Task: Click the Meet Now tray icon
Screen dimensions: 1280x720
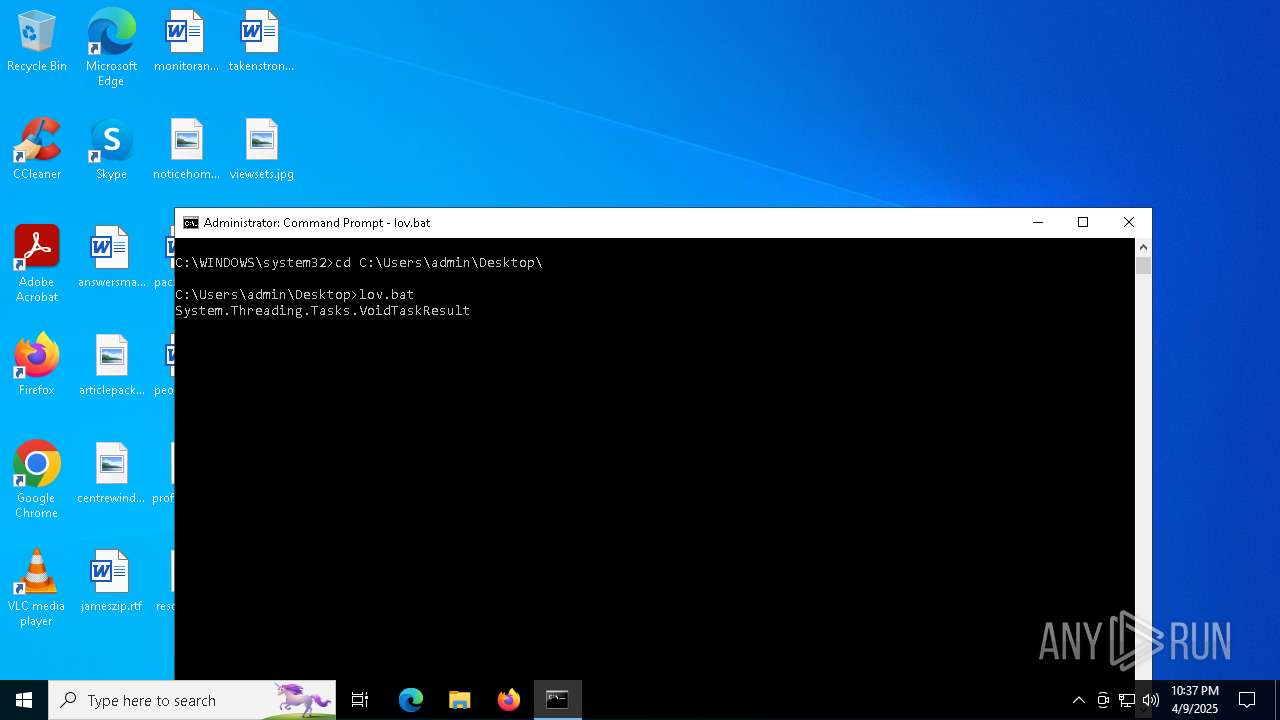Action: [1103, 700]
